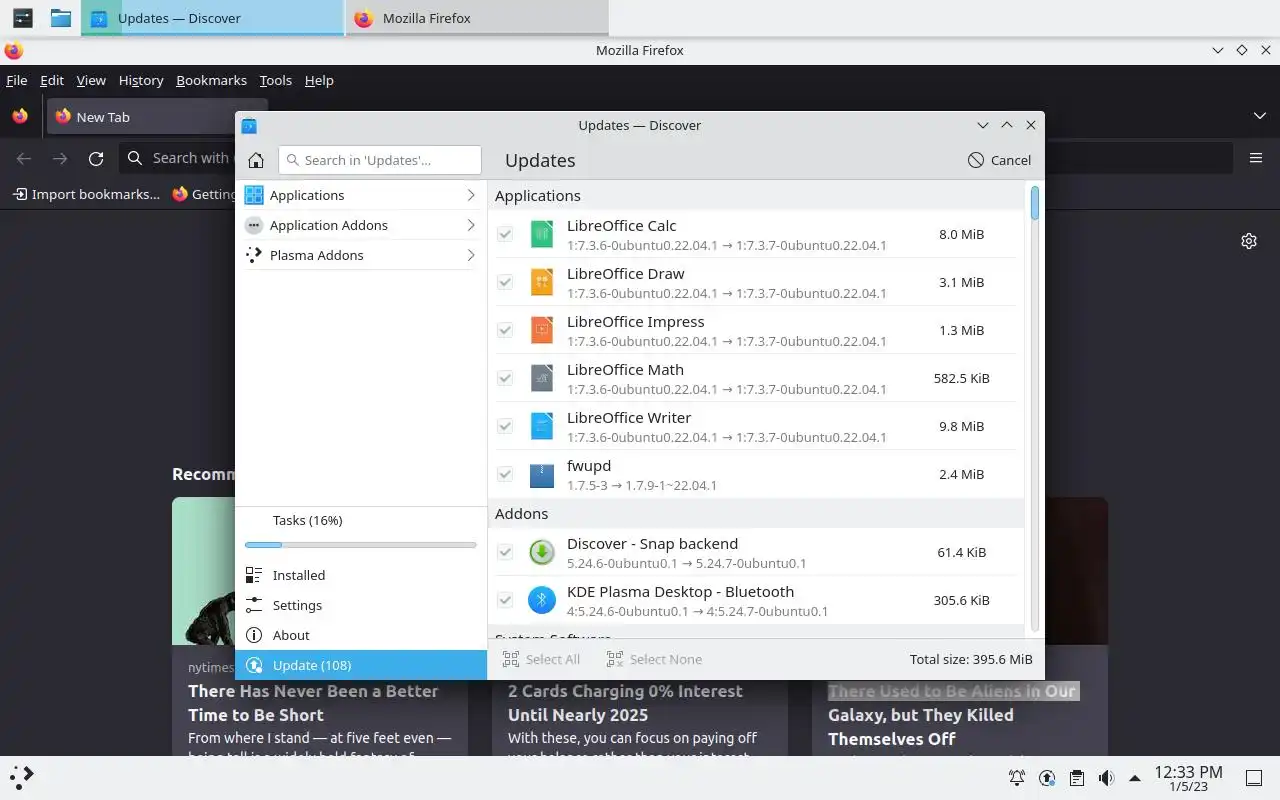Open the Installed section
This screenshot has width=1280, height=800.
[361, 575]
